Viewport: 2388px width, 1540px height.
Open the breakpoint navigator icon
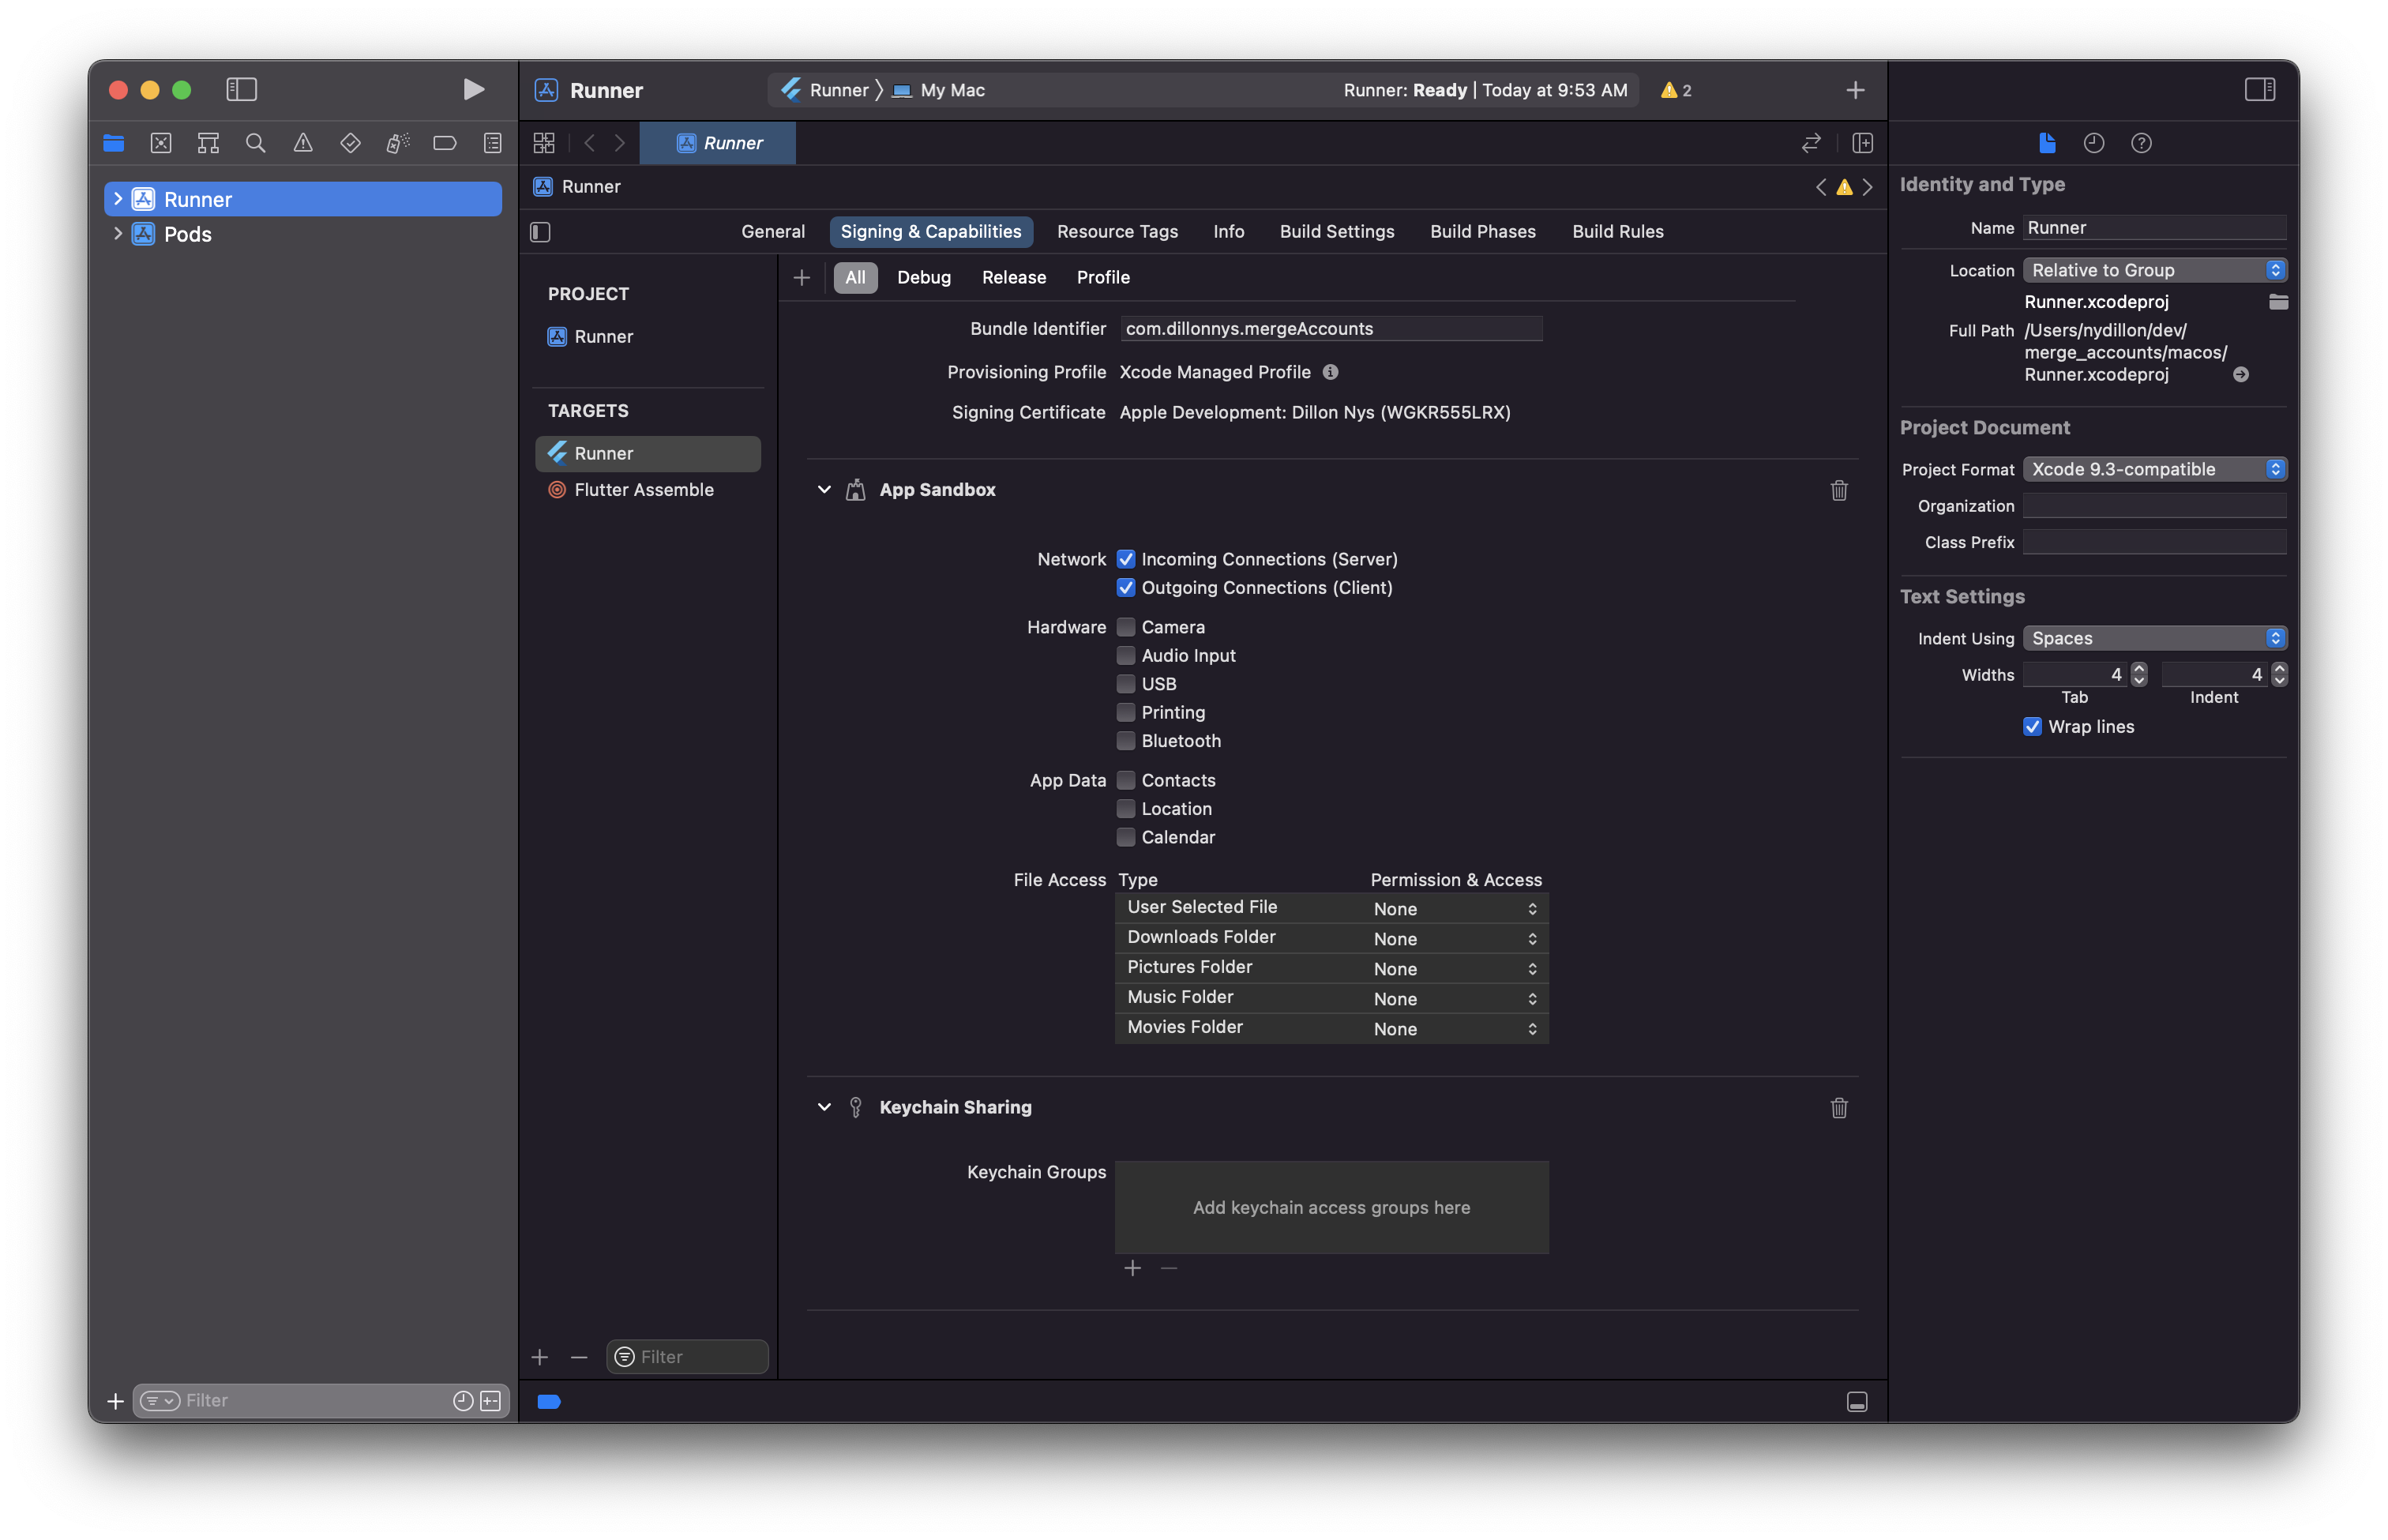click(x=445, y=143)
